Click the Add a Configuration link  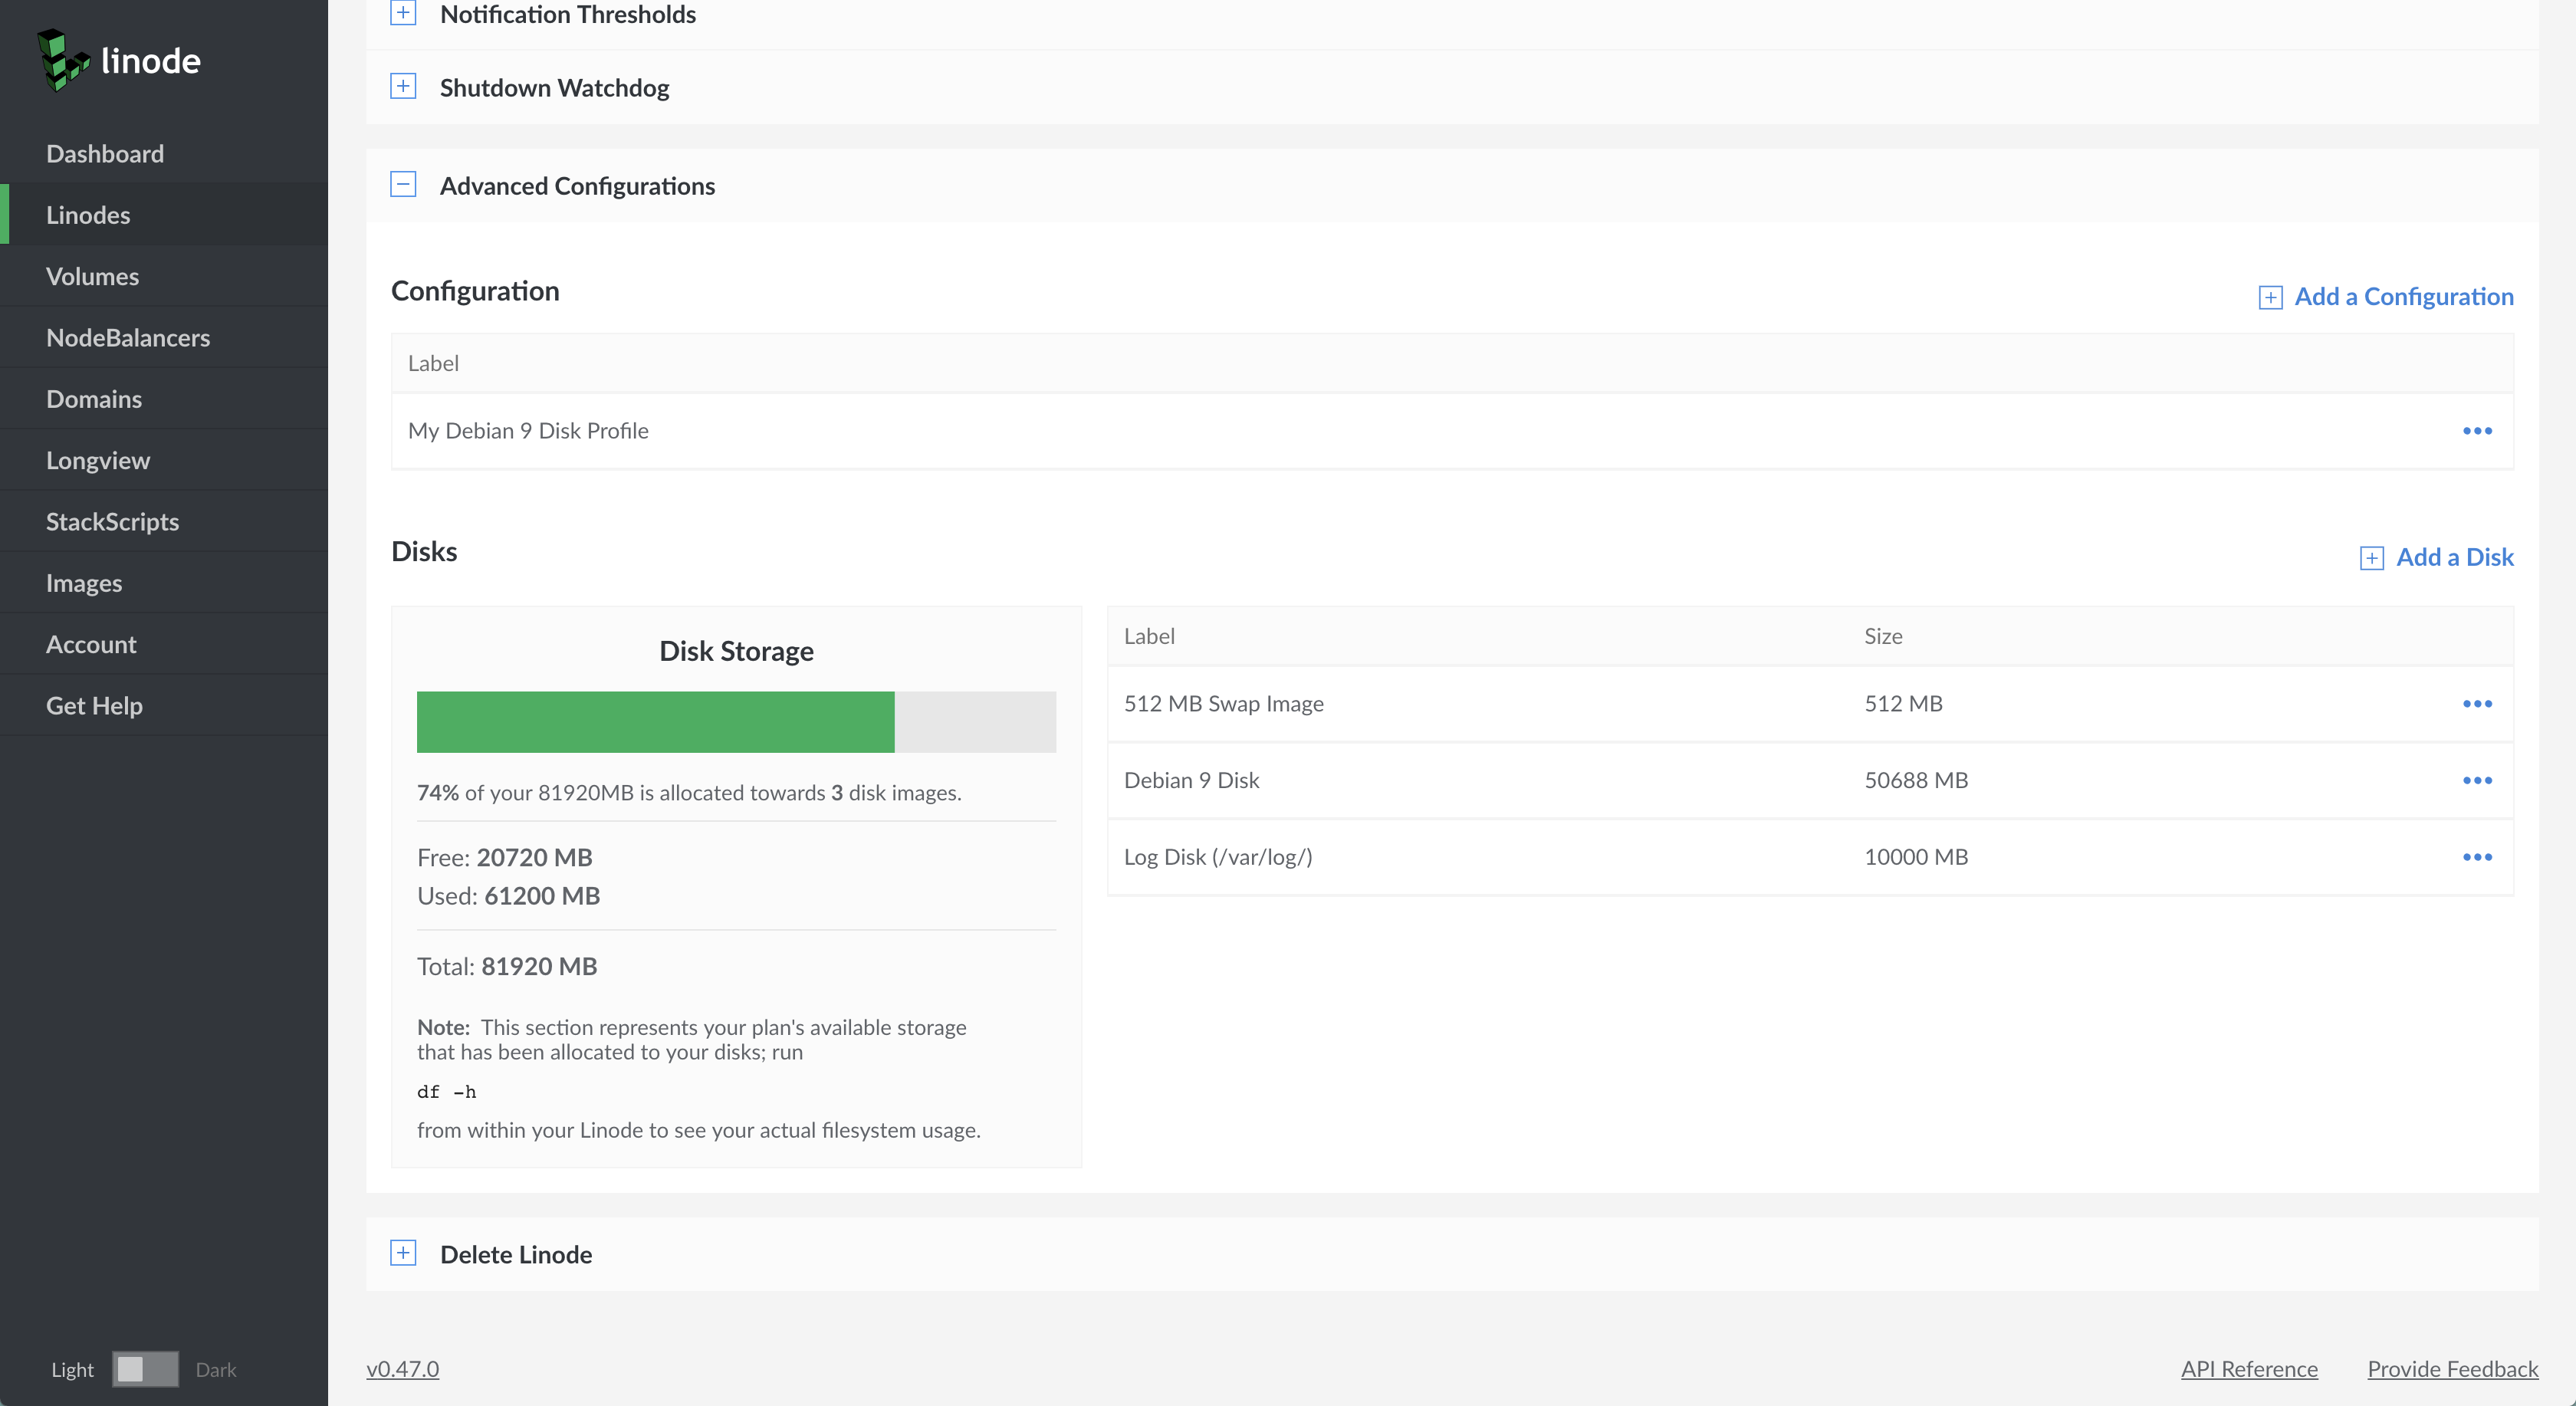coord(2403,297)
